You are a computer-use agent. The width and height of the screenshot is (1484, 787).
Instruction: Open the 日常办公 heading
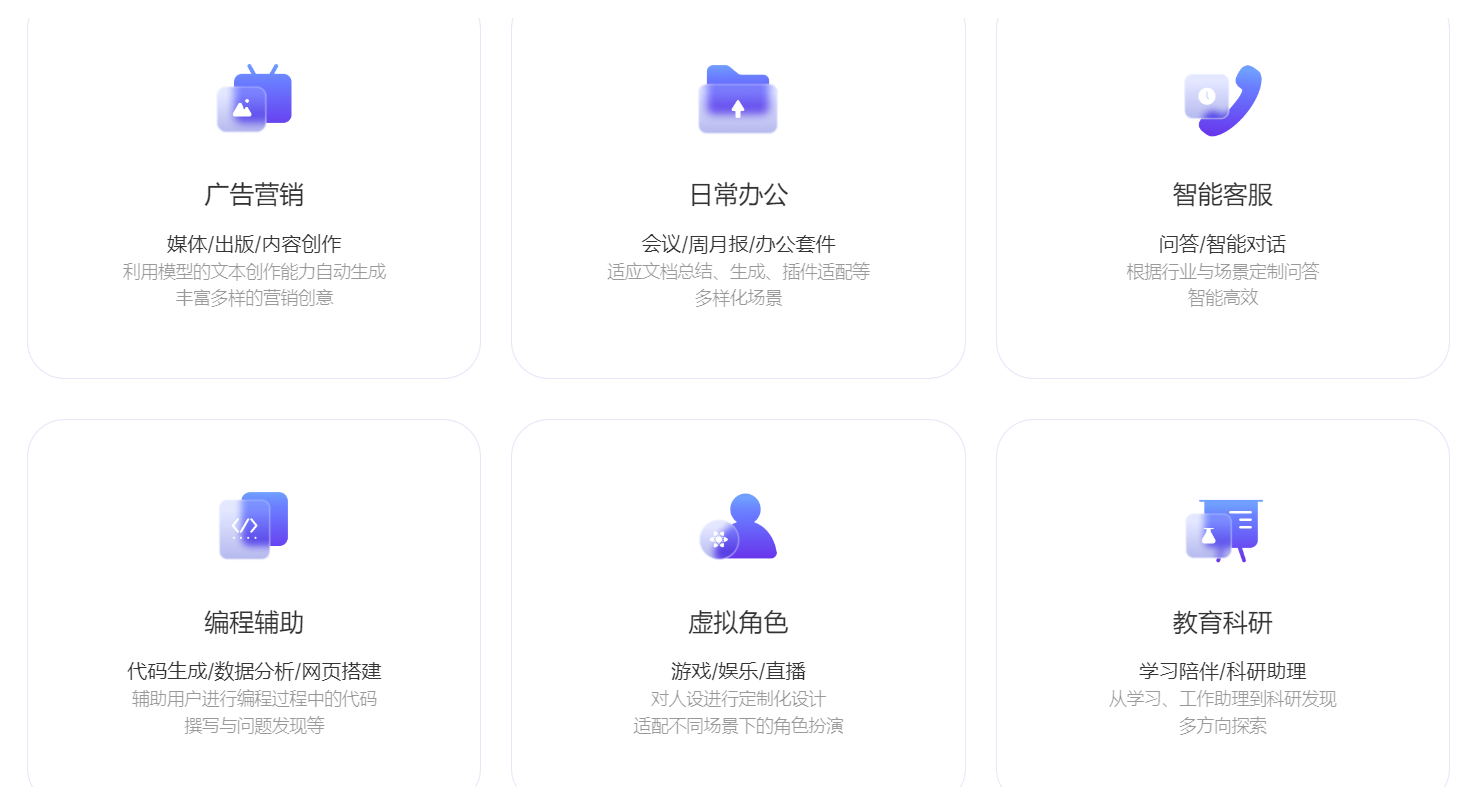(738, 194)
